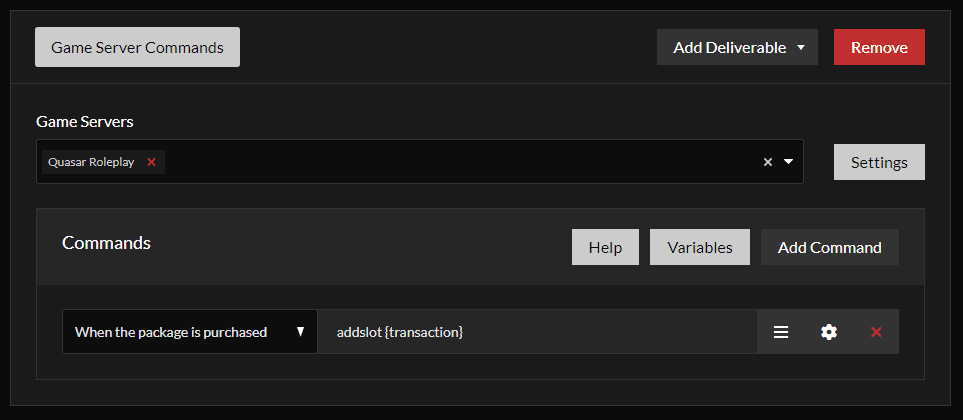Edit the addslot {transaction} command field
This screenshot has height=420, width=963.
click(536, 332)
